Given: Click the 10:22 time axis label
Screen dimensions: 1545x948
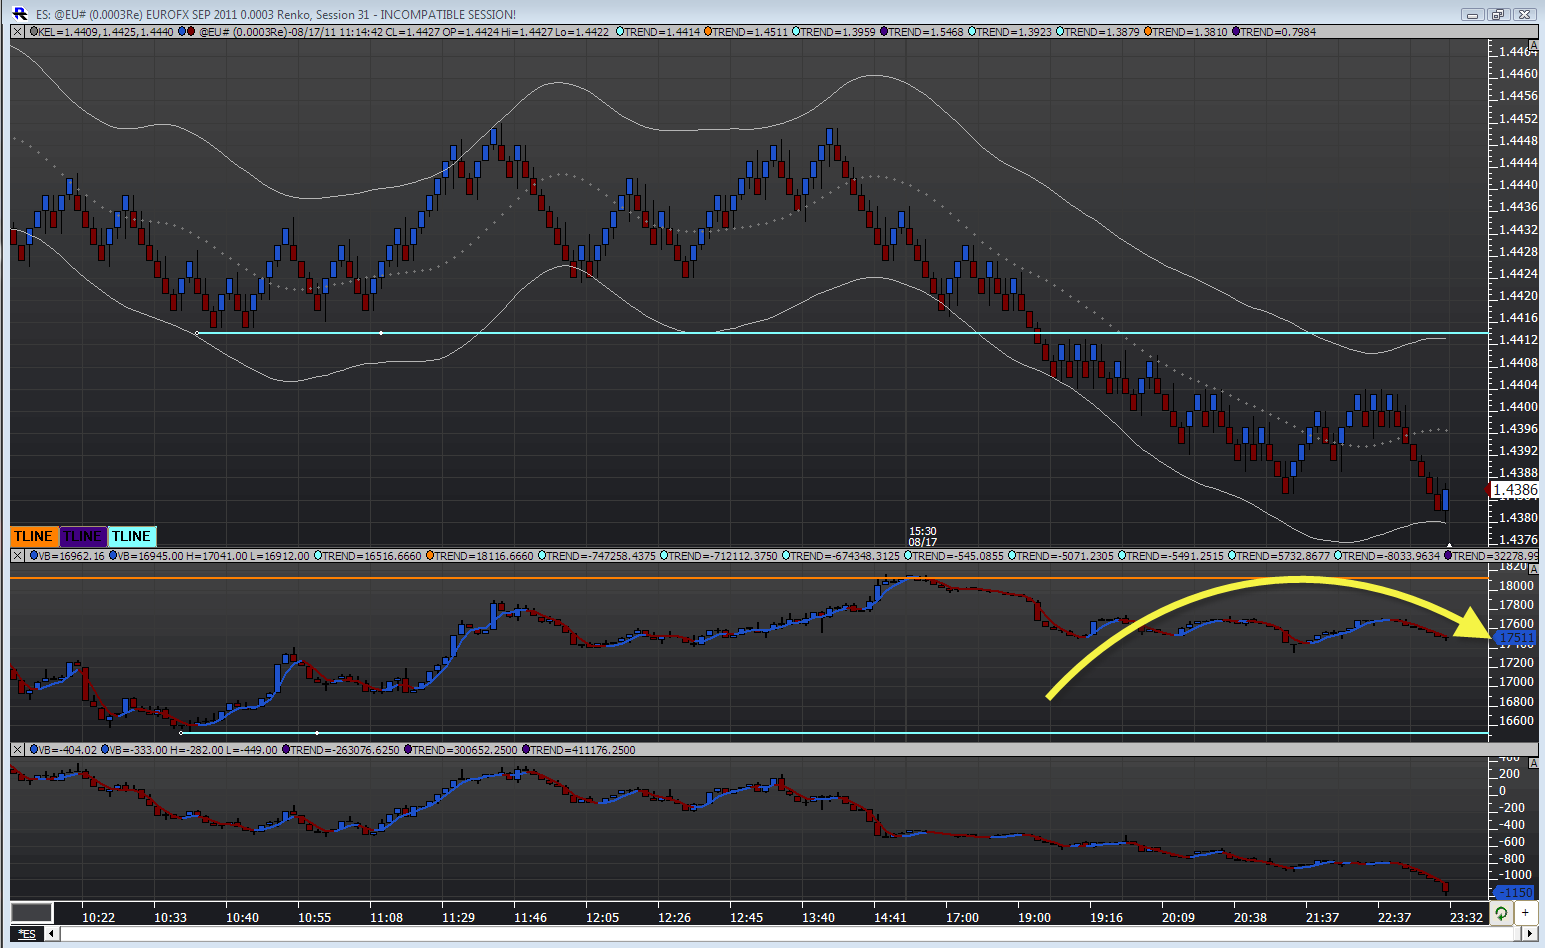Looking at the screenshot, I should point(98,918).
